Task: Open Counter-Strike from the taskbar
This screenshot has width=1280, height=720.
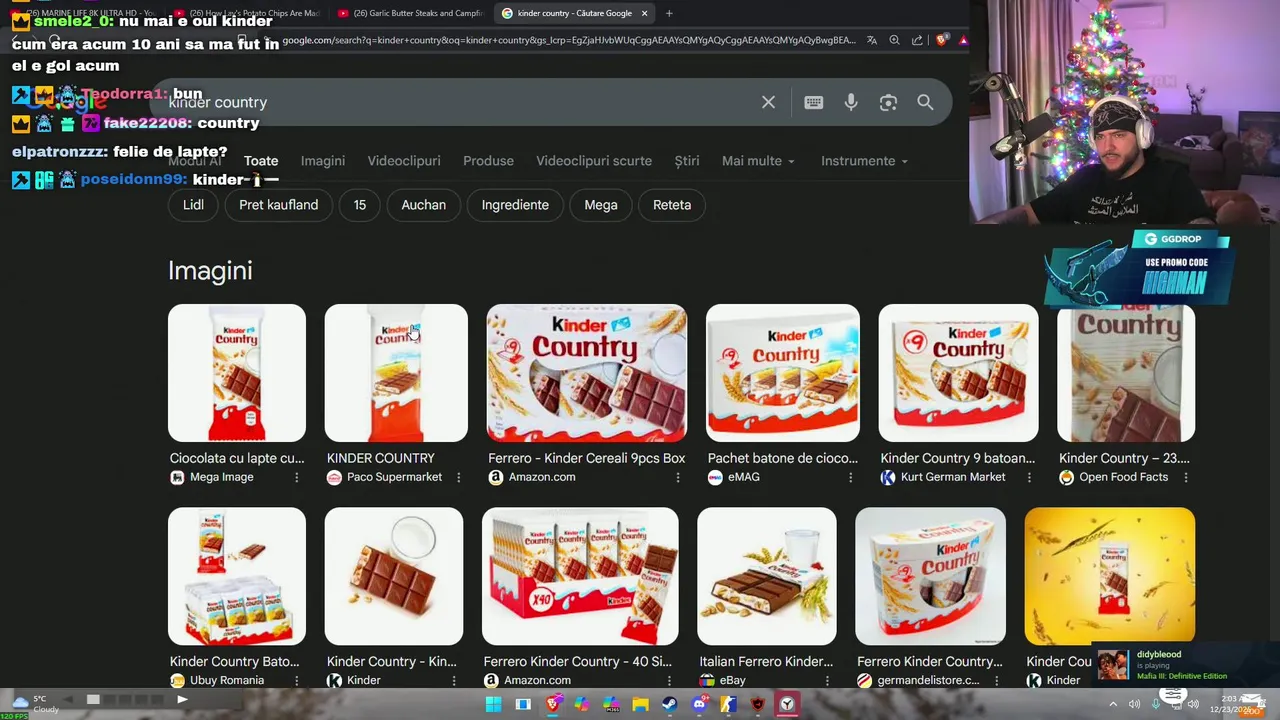Action: [x=728, y=704]
